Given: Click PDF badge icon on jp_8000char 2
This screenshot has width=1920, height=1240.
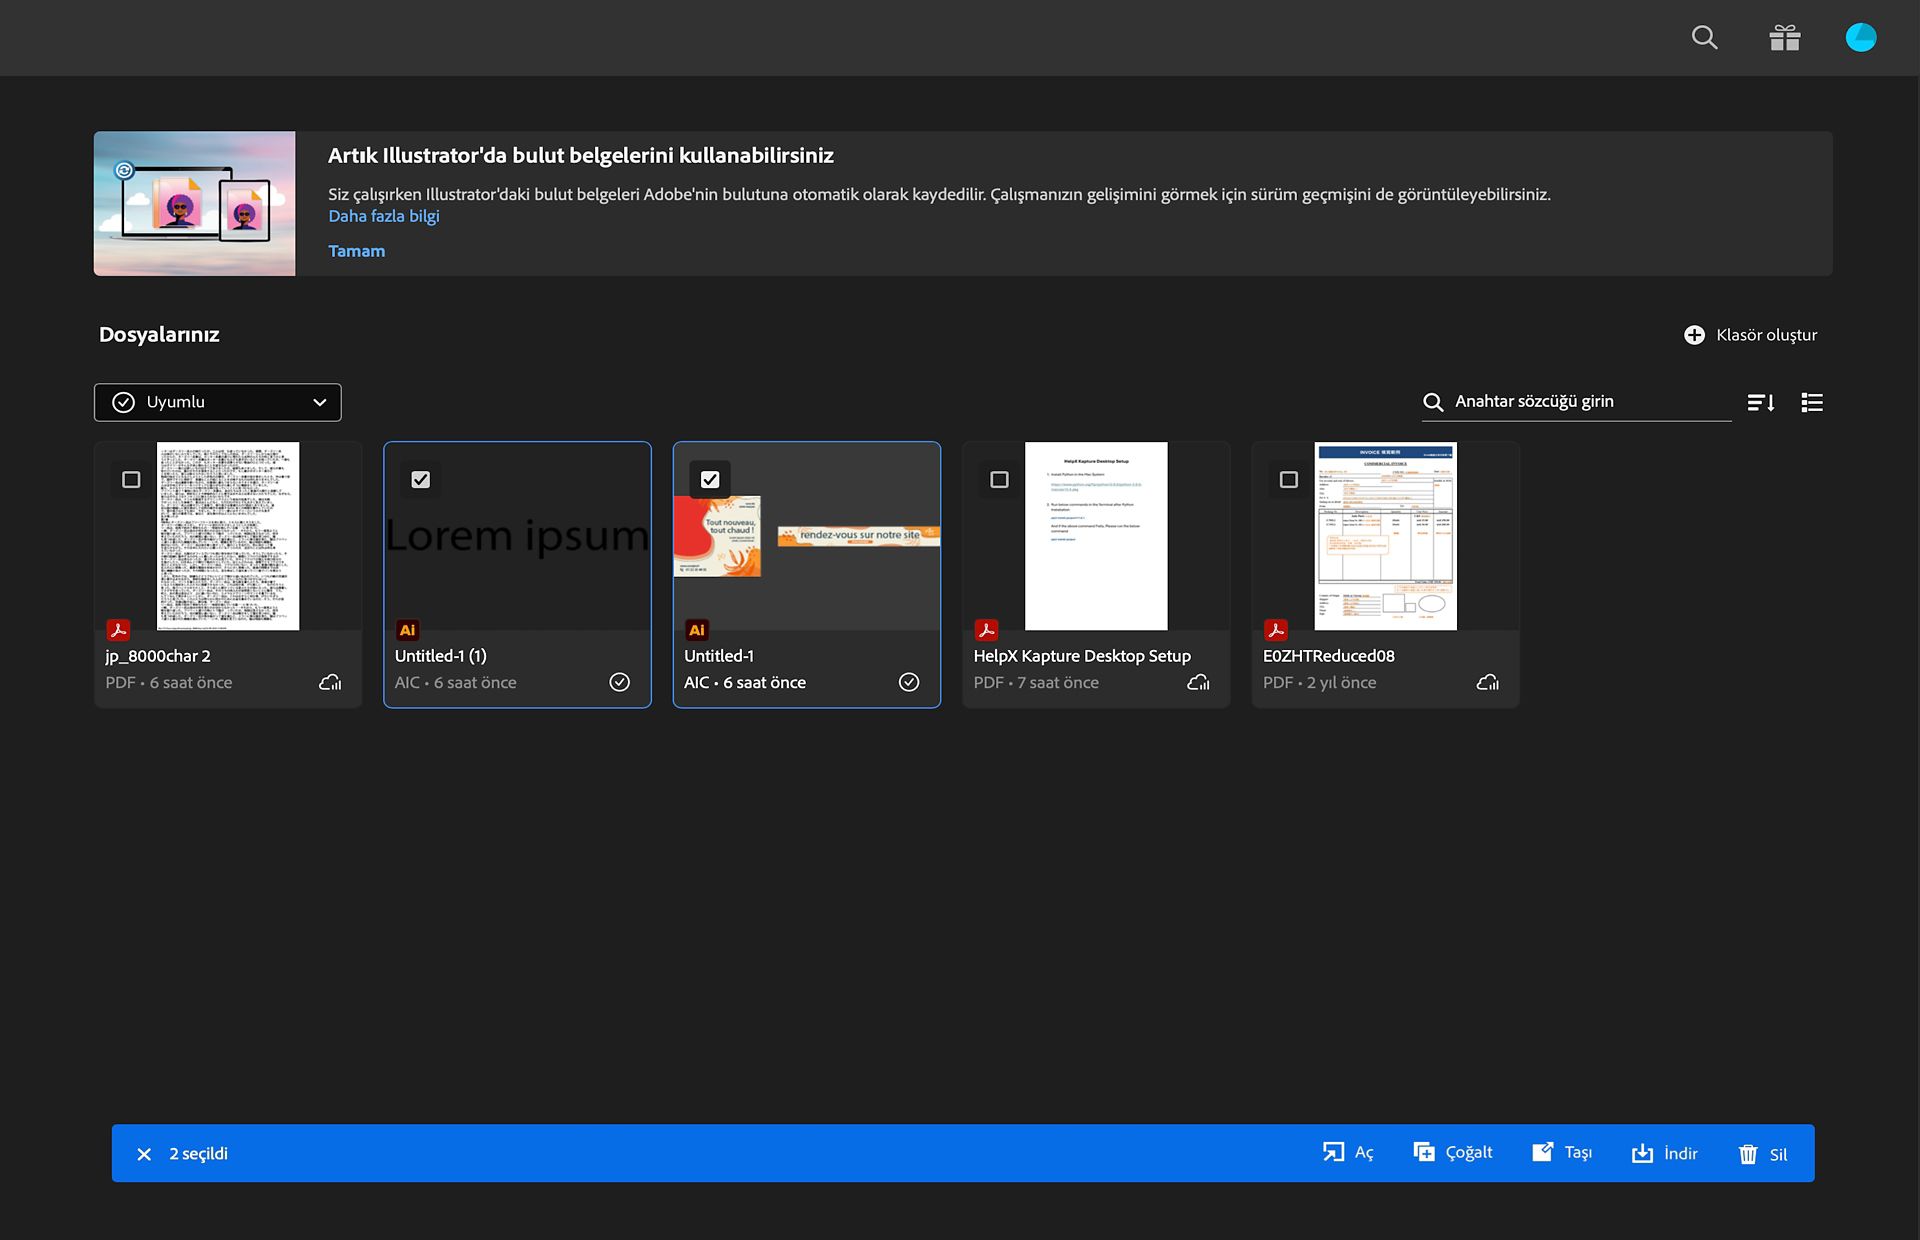Looking at the screenshot, I should [118, 630].
